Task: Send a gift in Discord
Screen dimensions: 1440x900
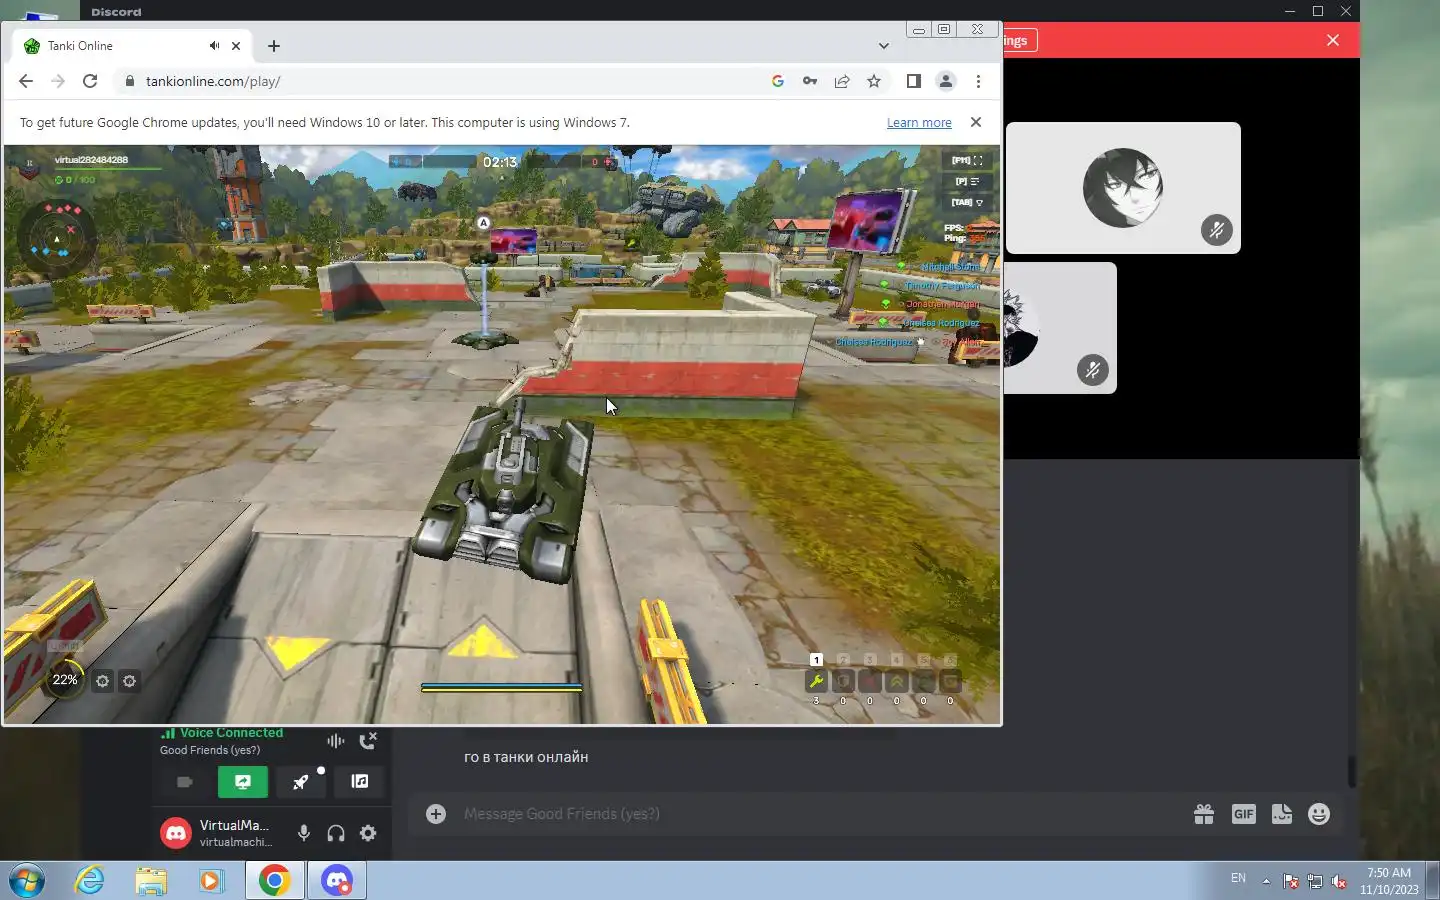Action: tap(1204, 814)
